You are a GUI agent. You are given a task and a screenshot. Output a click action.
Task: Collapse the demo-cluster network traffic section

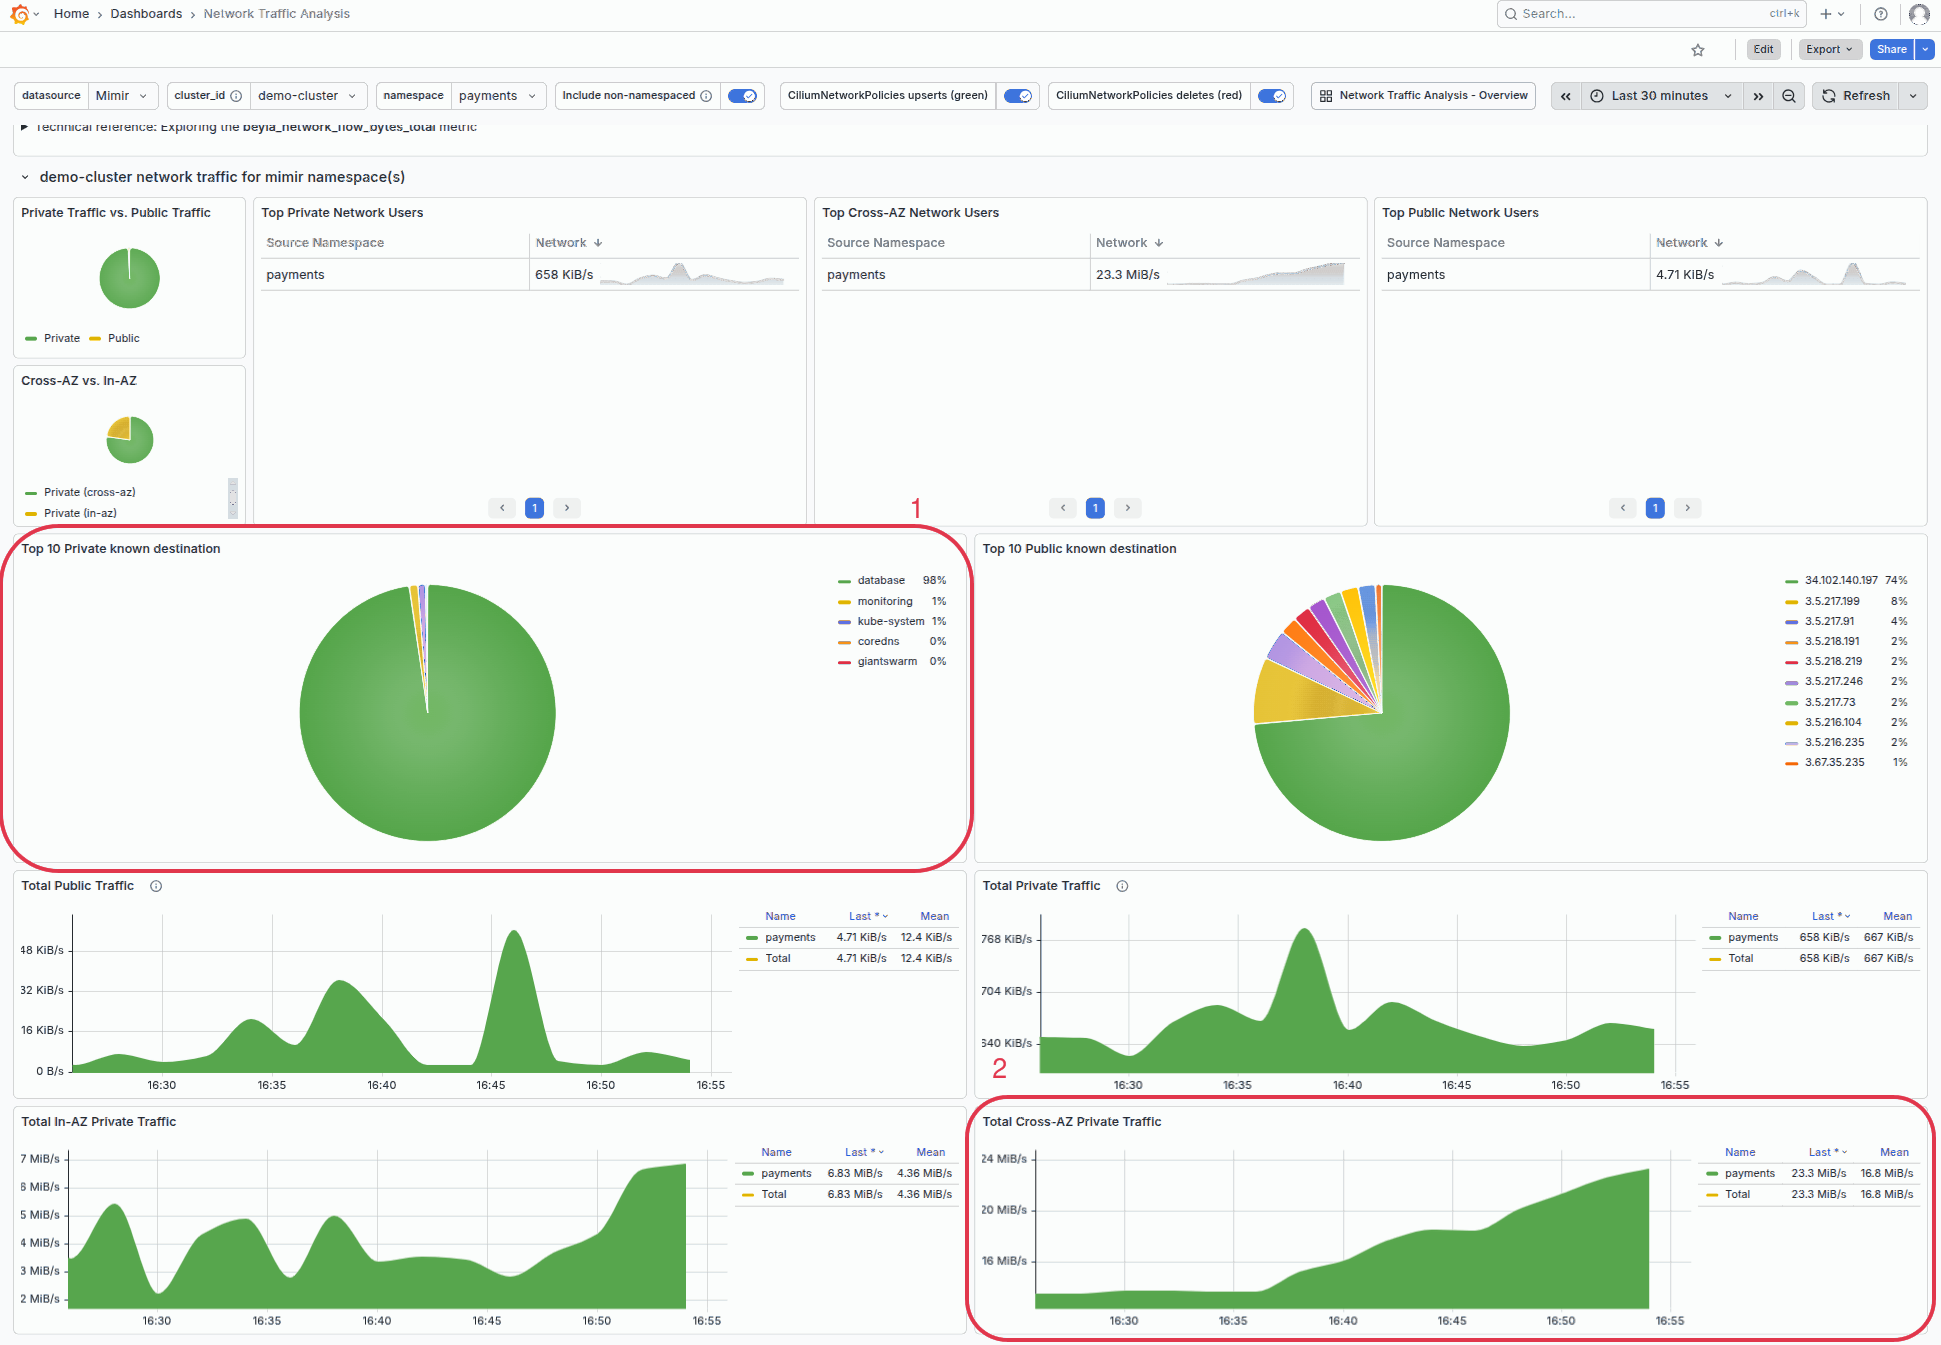25,177
